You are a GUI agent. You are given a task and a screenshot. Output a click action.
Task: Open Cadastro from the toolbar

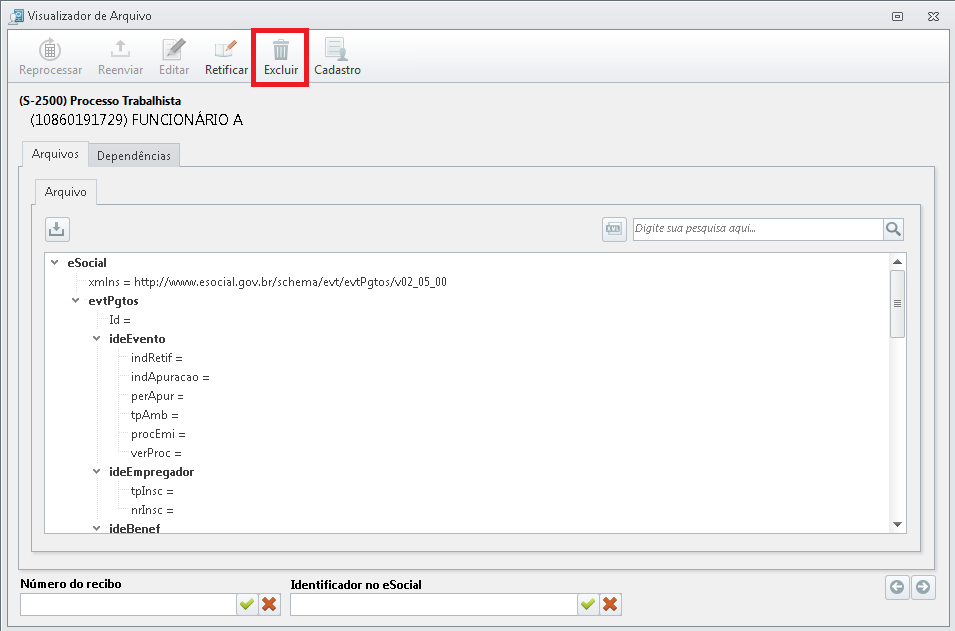pyautogui.click(x=337, y=58)
